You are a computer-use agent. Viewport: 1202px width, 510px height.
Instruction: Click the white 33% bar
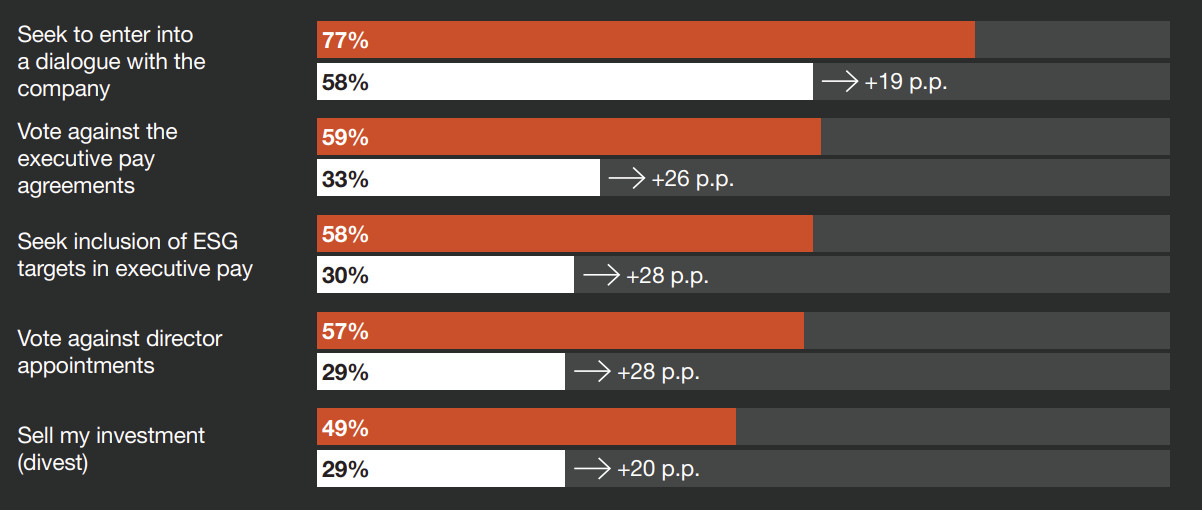[458, 178]
